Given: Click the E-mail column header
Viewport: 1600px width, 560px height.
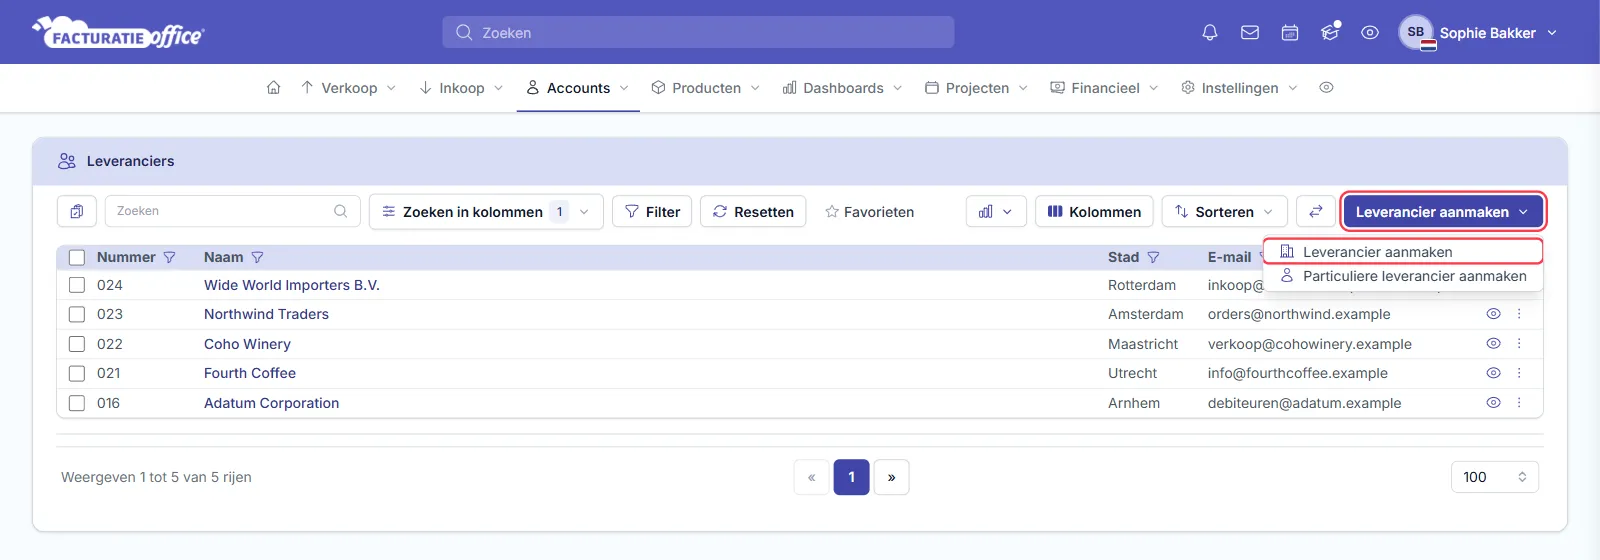Looking at the screenshot, I should point(1229,257).
